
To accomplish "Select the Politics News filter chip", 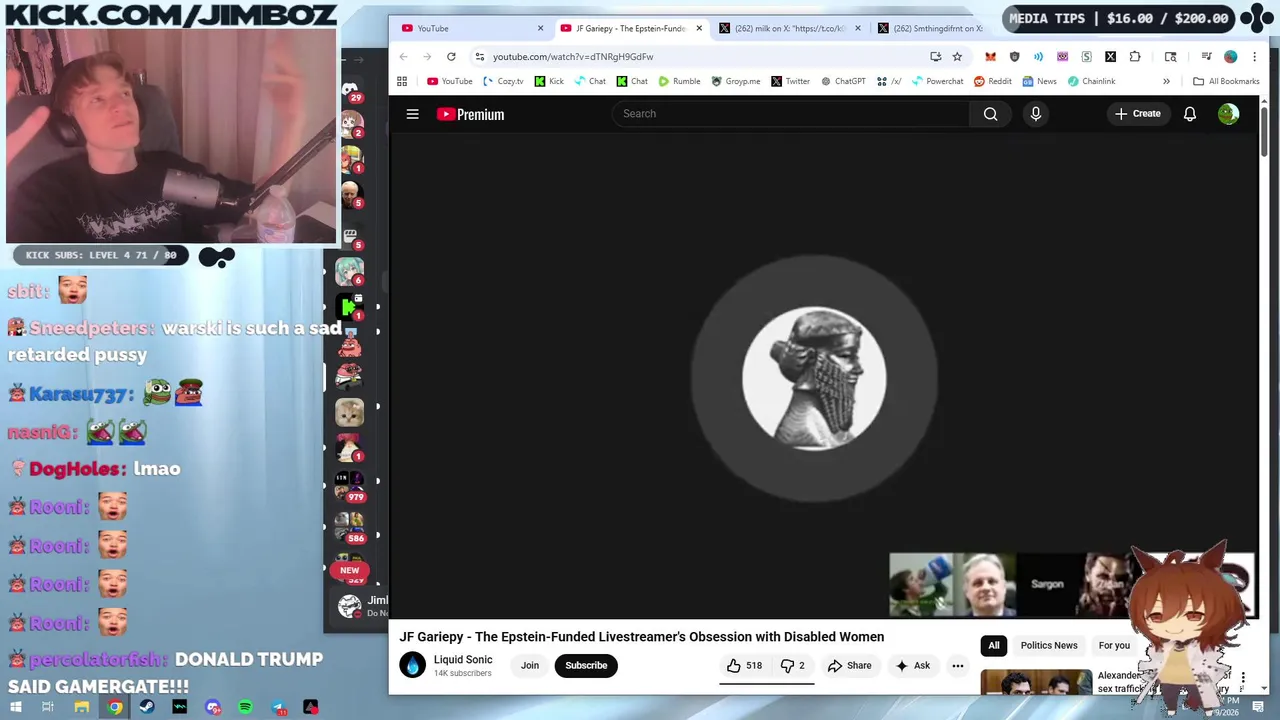I will point(1049,646).
